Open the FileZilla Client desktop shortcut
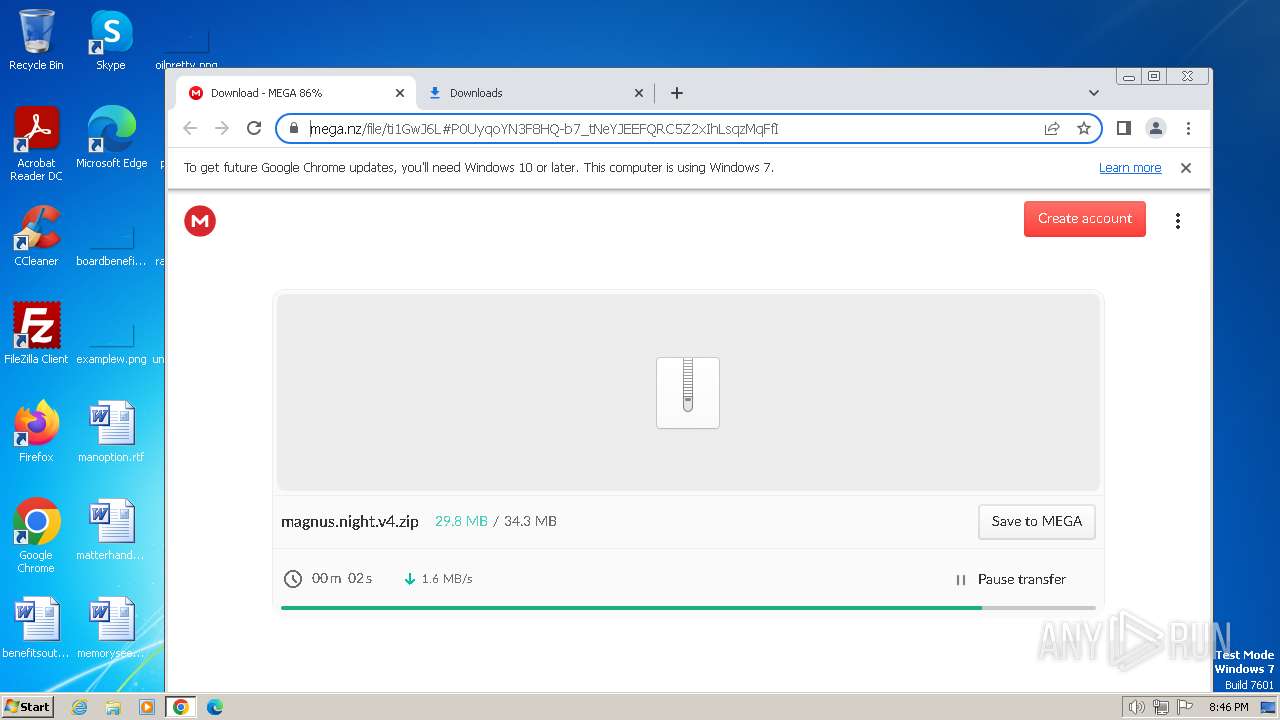This screenshot has width=1280, height=720. [36, 334]
